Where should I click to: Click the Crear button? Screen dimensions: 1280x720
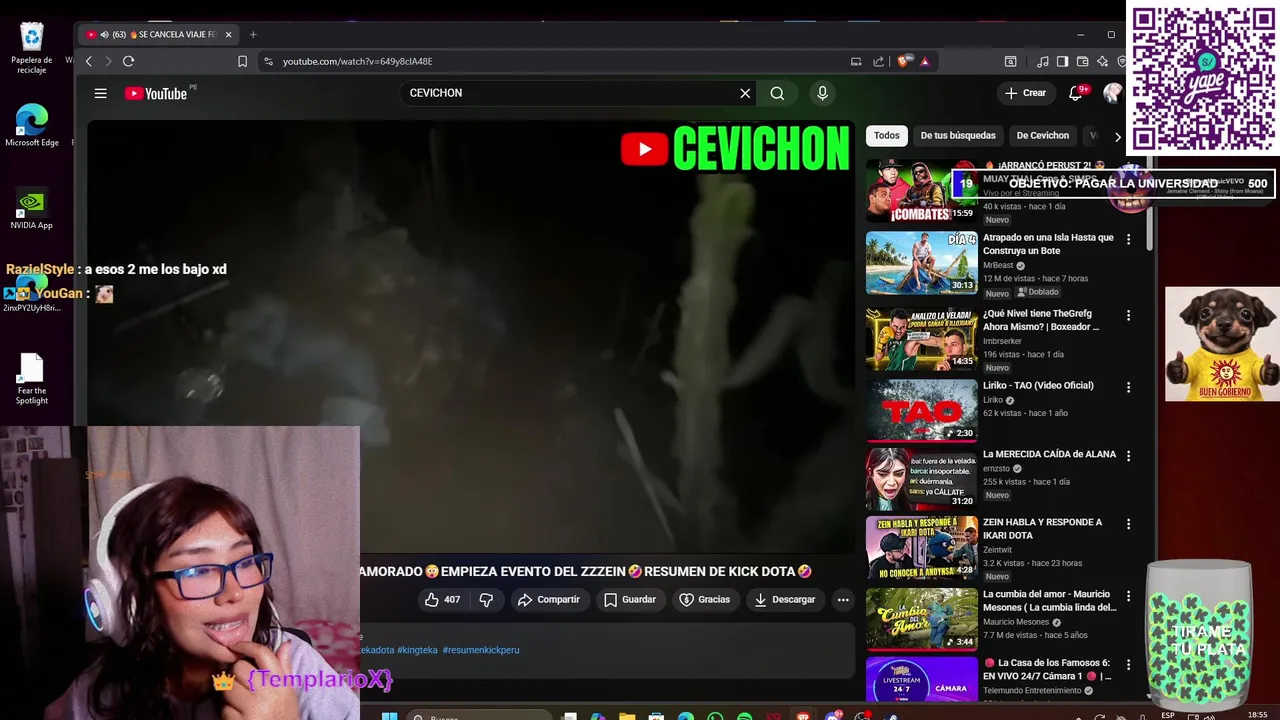point(1026,93)
